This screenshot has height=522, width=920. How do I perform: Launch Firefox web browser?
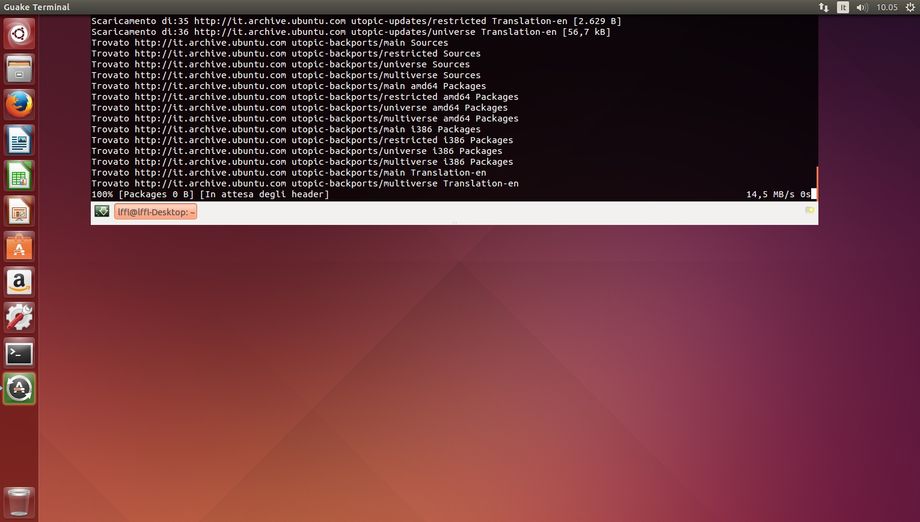pyautogui.click(x=19, y=104)
